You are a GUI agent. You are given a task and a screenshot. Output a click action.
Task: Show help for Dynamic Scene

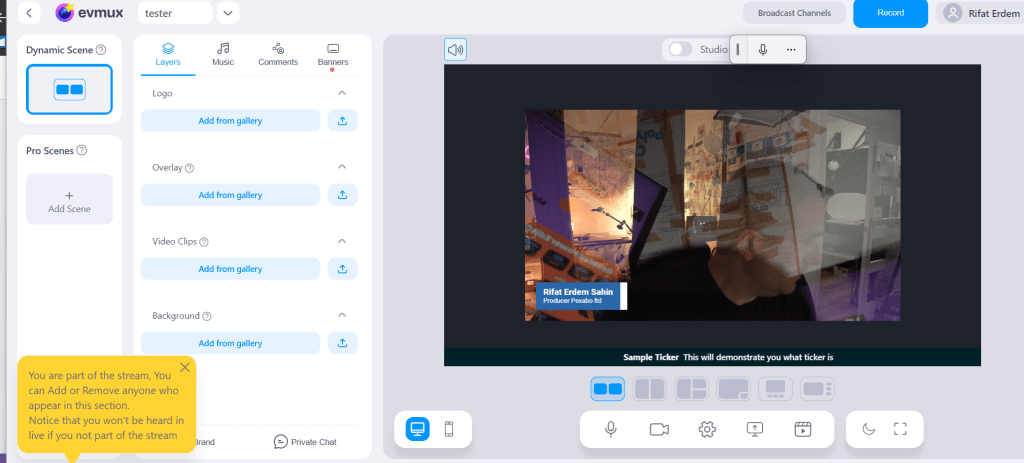coord(101,50)
